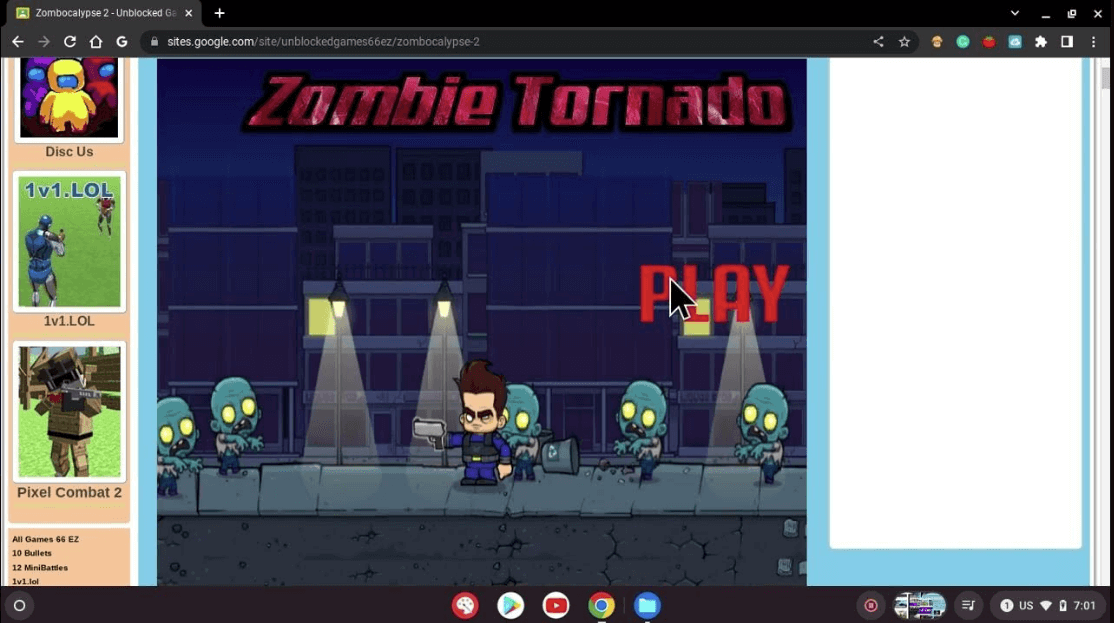Close the Zombocalypse 2 tab

tap(188, 13)
